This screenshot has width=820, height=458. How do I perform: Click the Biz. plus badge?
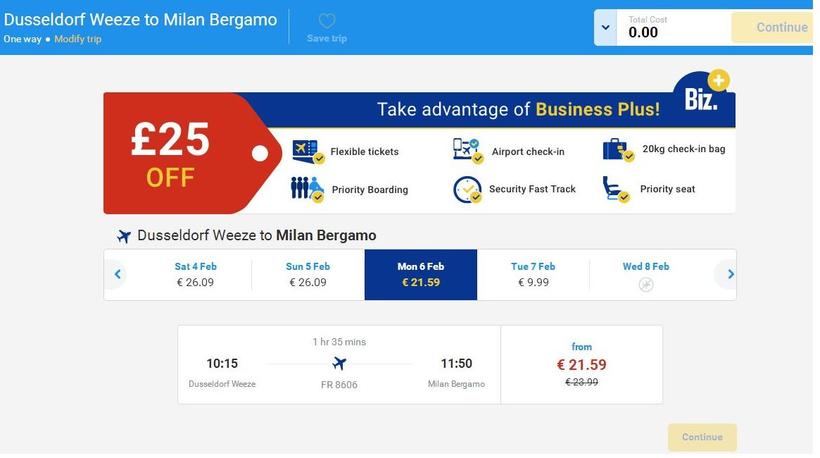(x=704, y=97)
